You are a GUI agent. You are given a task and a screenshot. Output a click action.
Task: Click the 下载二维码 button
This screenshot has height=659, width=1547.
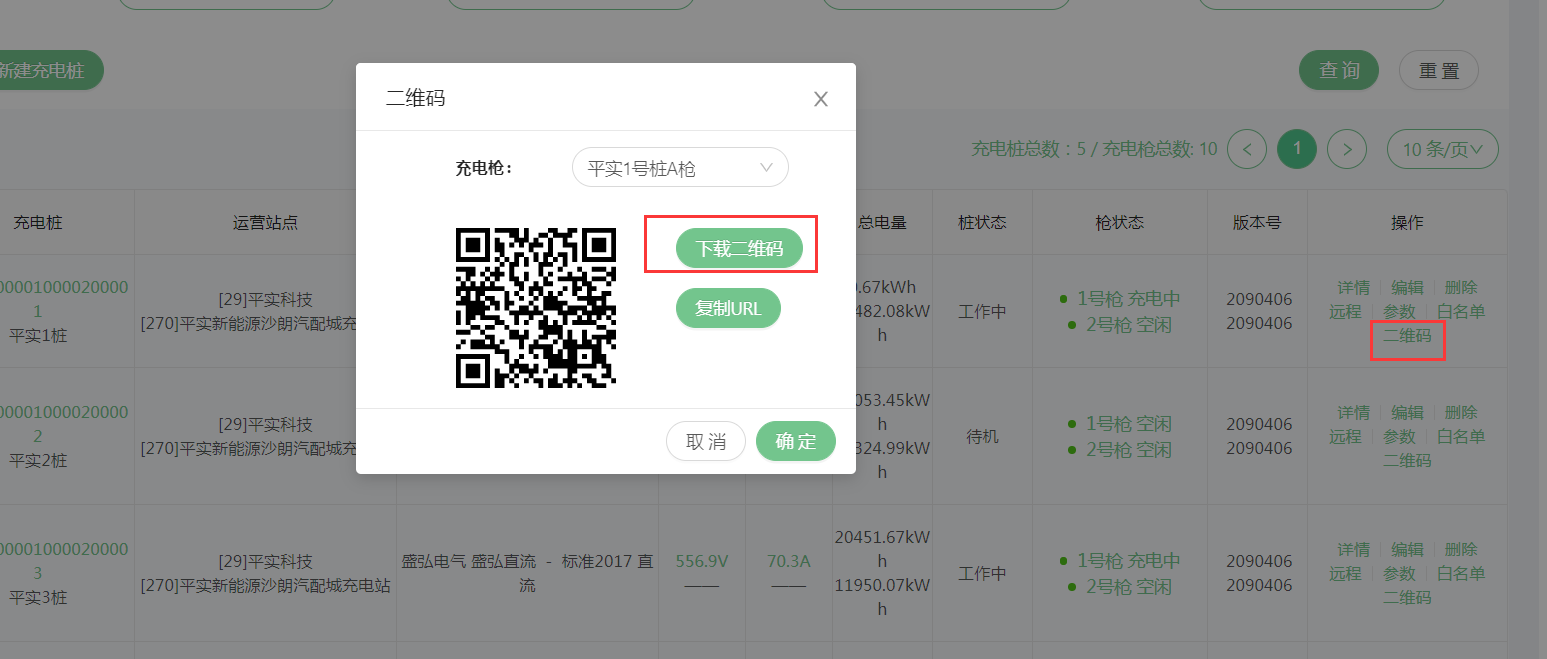point(739,249)
